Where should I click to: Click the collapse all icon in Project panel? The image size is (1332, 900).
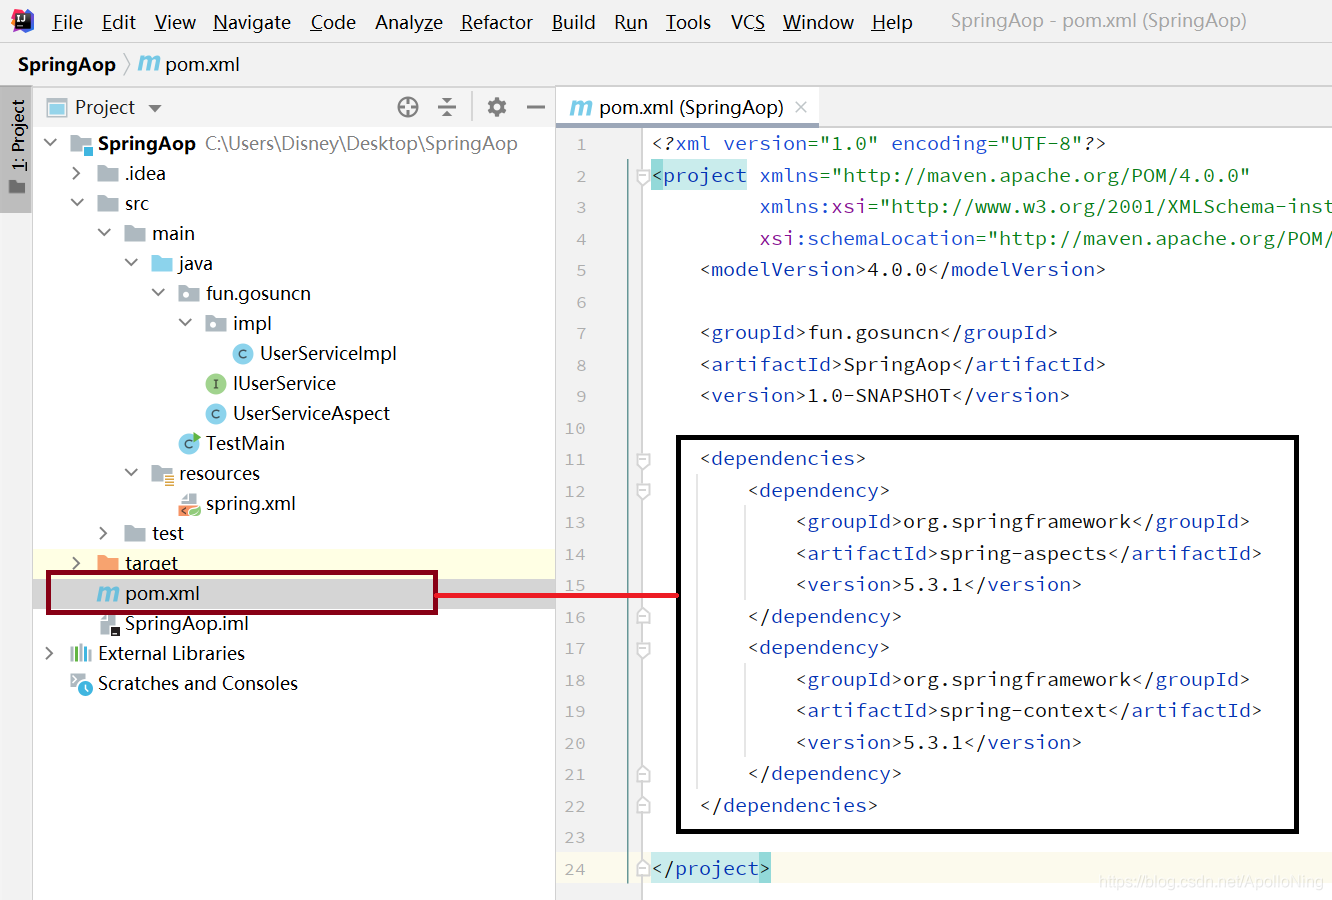coord(447,107)
